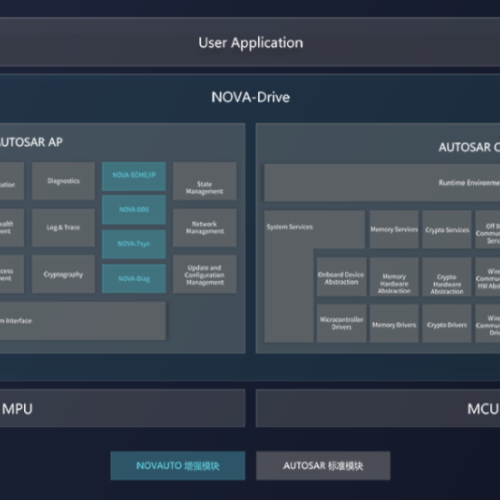Click the Cryptography block

tap(63, 274)
